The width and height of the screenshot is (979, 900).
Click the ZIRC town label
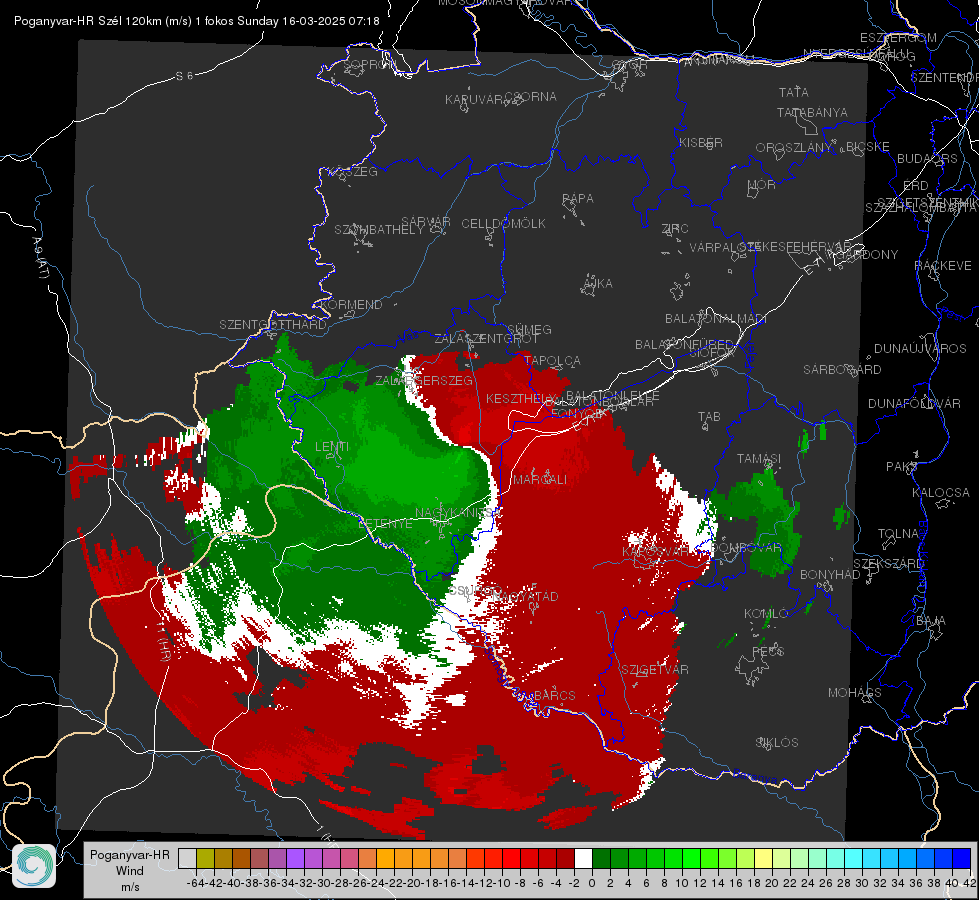(x=675, y=229)
